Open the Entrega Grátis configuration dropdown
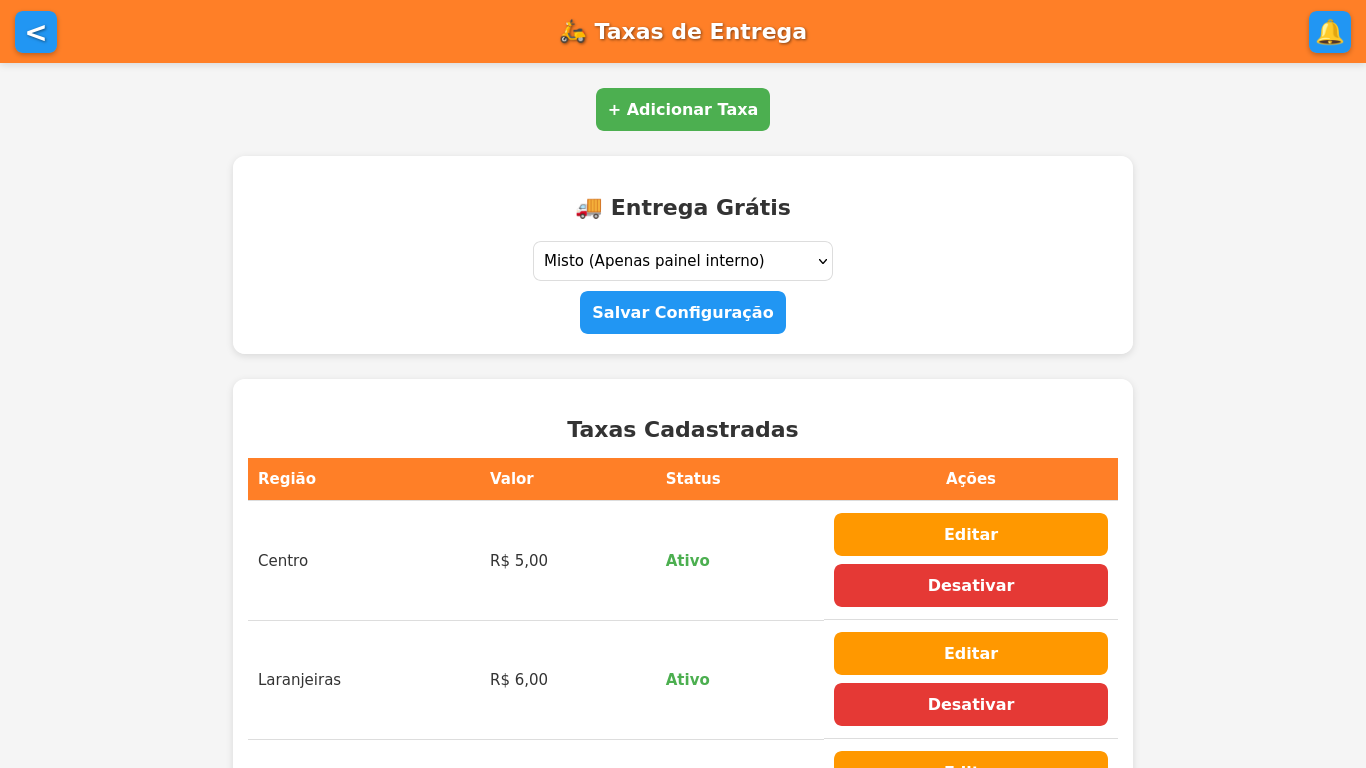 tap(683, 261)
